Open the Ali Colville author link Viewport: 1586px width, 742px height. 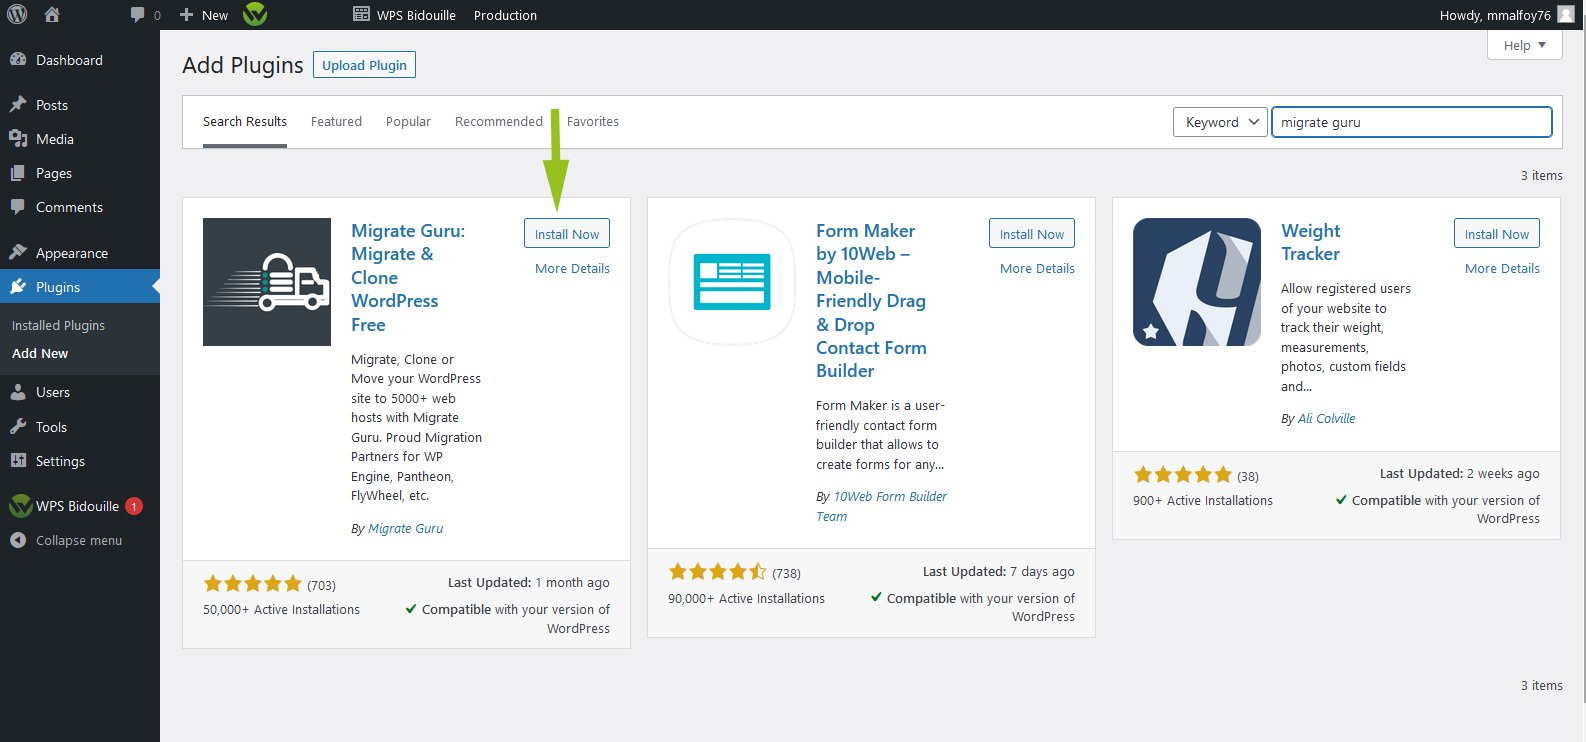click(1326, 418)
